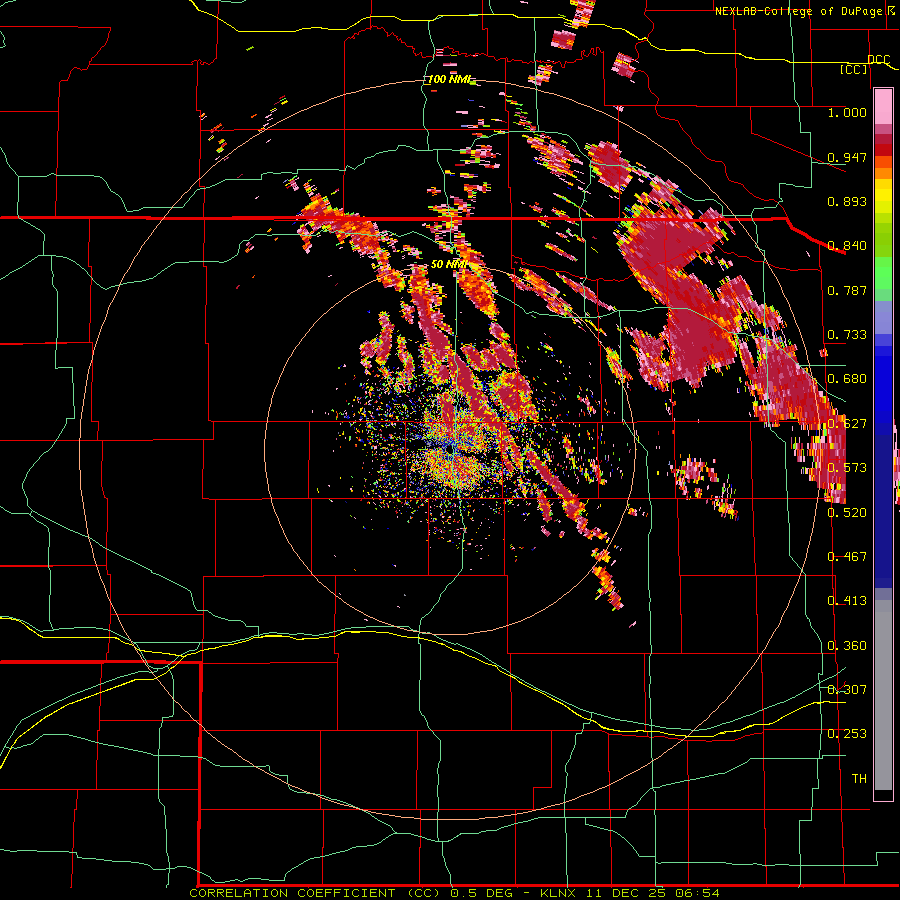Select the 0.680 scale value
The height and width of the screenshot is (900, 900).
tap(847, 379)
